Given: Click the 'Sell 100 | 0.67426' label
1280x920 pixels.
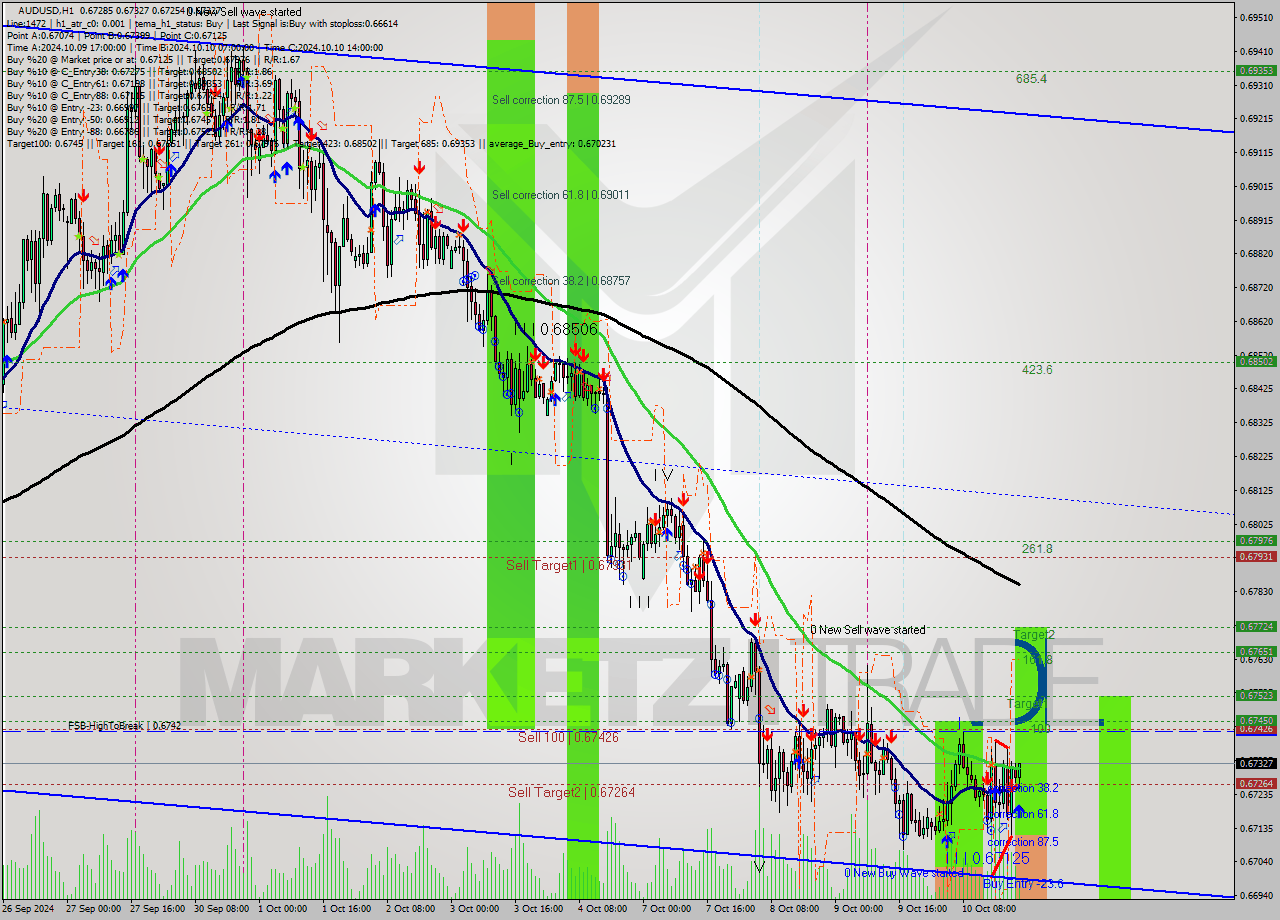Looking at the screenshot, I should (568, 737).
